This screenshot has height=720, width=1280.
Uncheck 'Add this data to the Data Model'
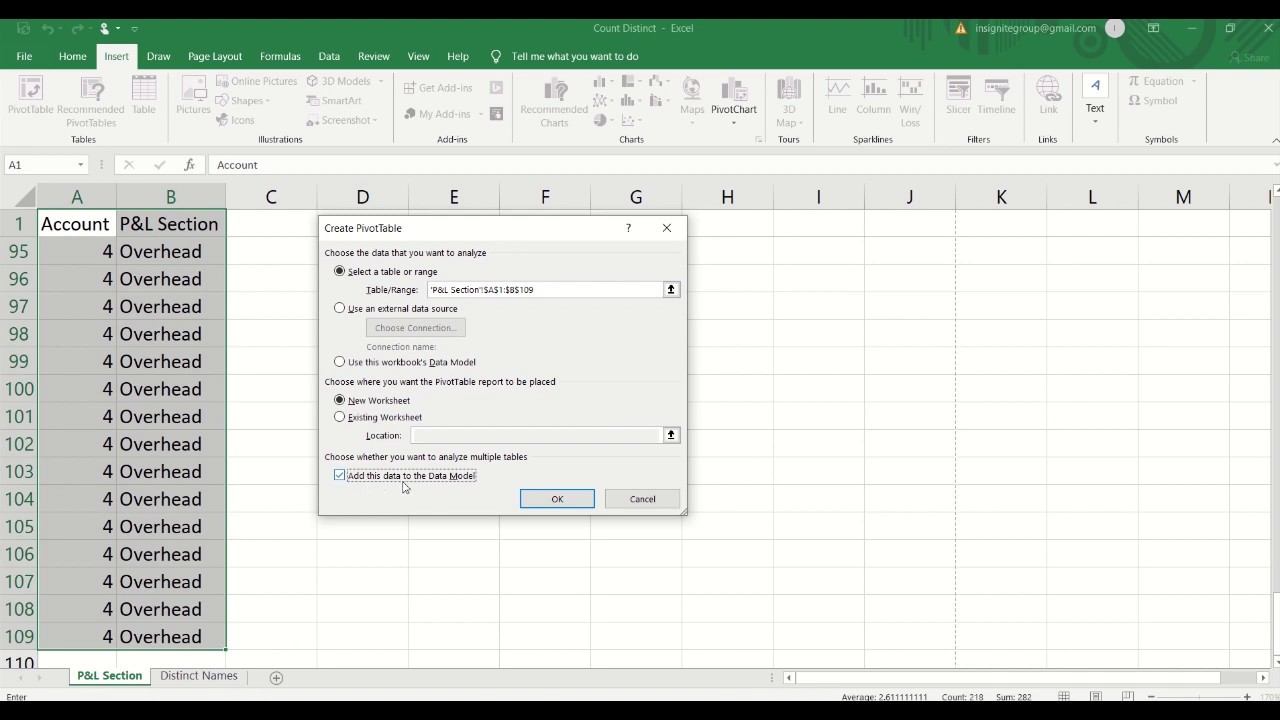(340, 476)
